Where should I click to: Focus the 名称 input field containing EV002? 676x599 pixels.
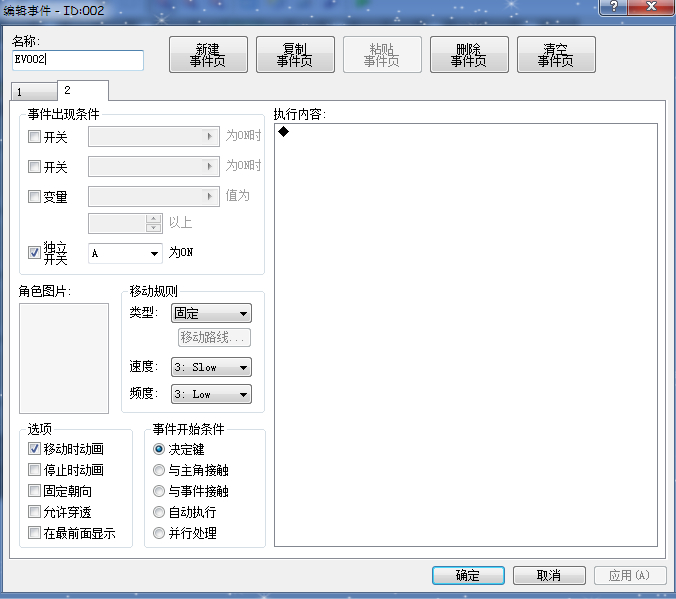78,60
